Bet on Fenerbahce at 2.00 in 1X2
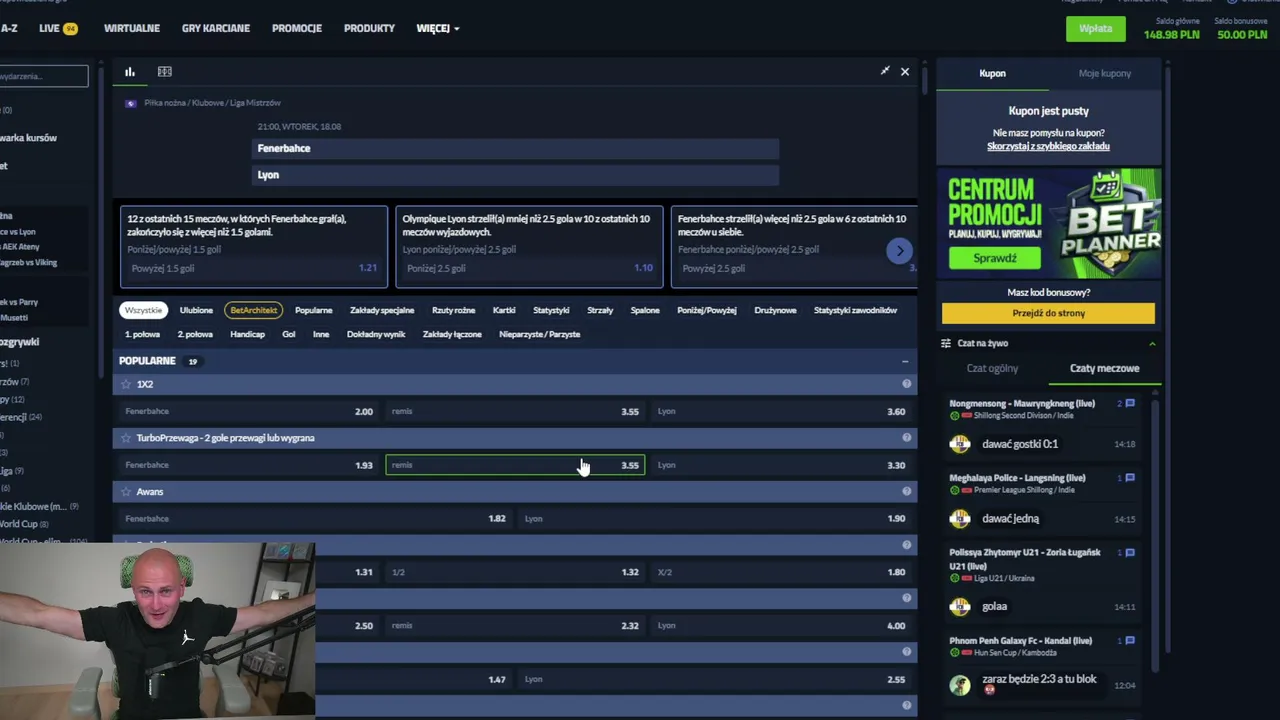 [x=249, y=411]
